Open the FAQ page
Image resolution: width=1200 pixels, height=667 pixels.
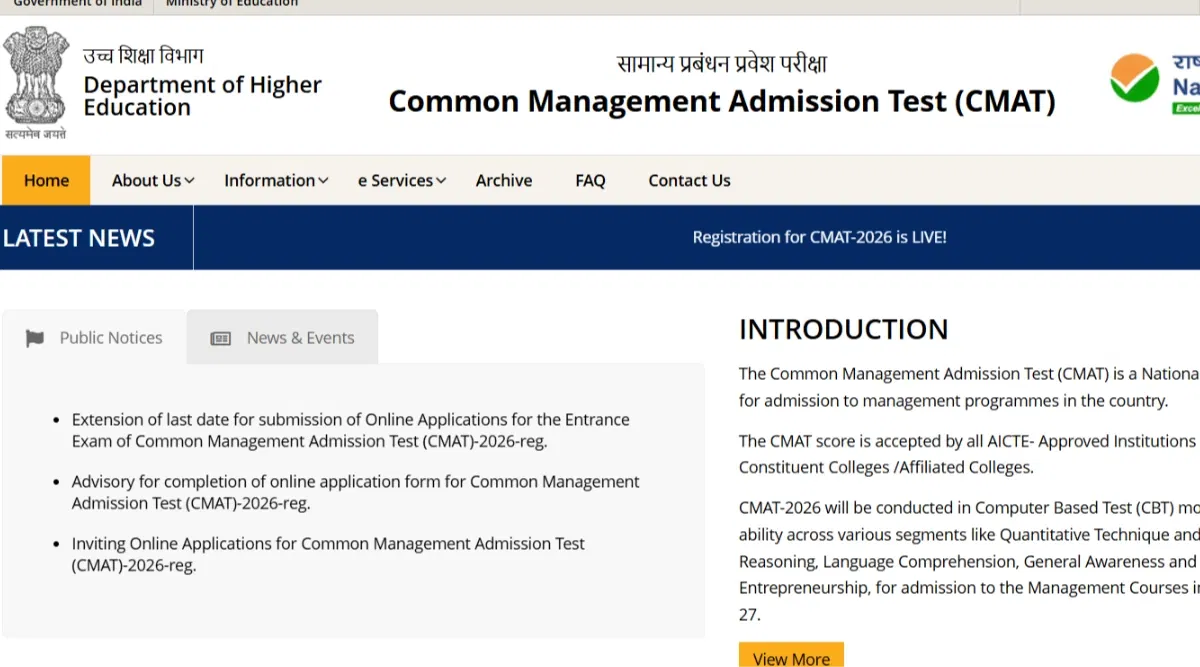[590, 181]
